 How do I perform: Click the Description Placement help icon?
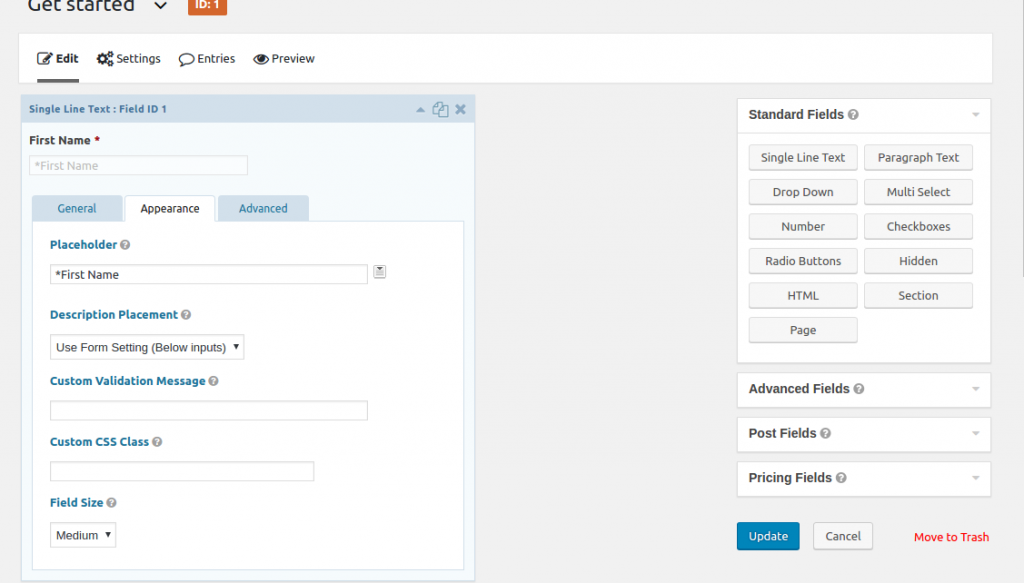(187, 315)
